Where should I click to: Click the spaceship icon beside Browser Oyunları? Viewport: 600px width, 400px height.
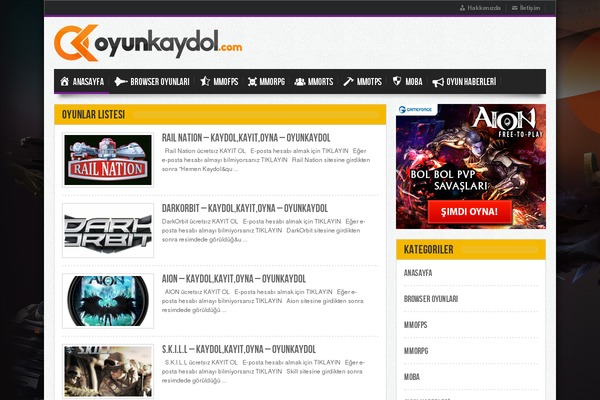coord(121,82)
